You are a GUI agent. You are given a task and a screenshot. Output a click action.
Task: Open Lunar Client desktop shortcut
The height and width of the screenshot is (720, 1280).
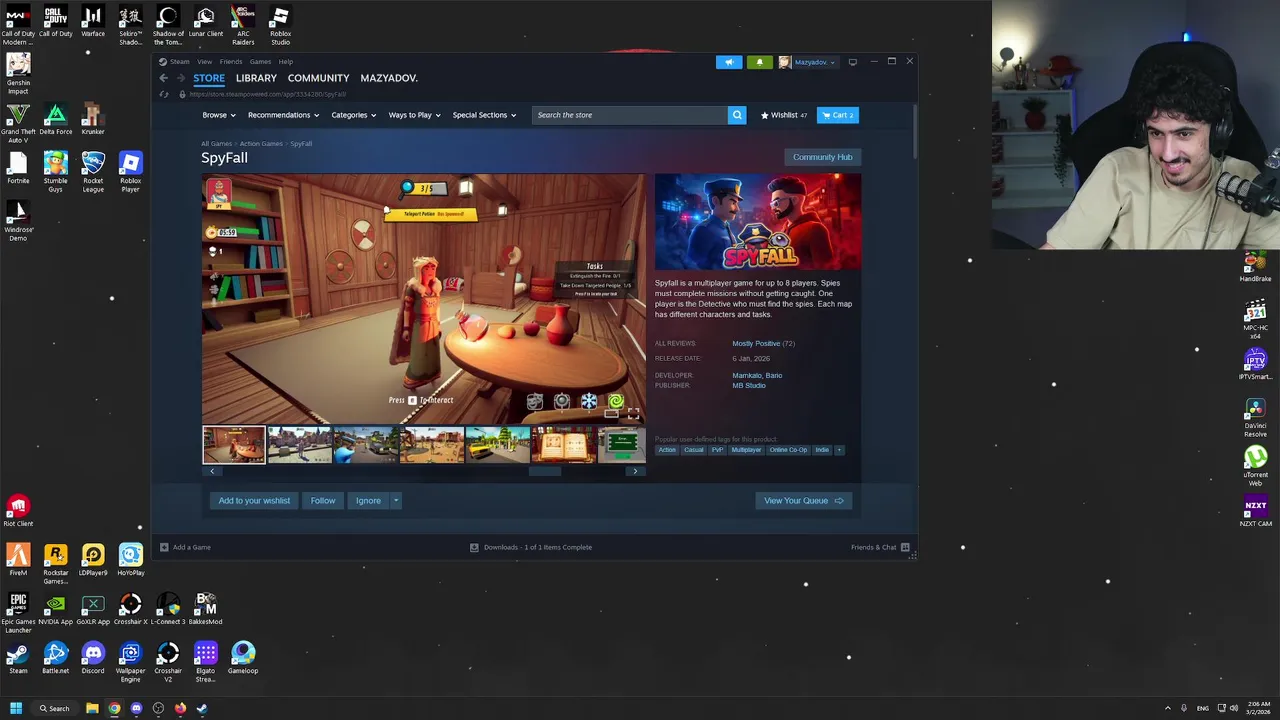[x=205, y=22]
